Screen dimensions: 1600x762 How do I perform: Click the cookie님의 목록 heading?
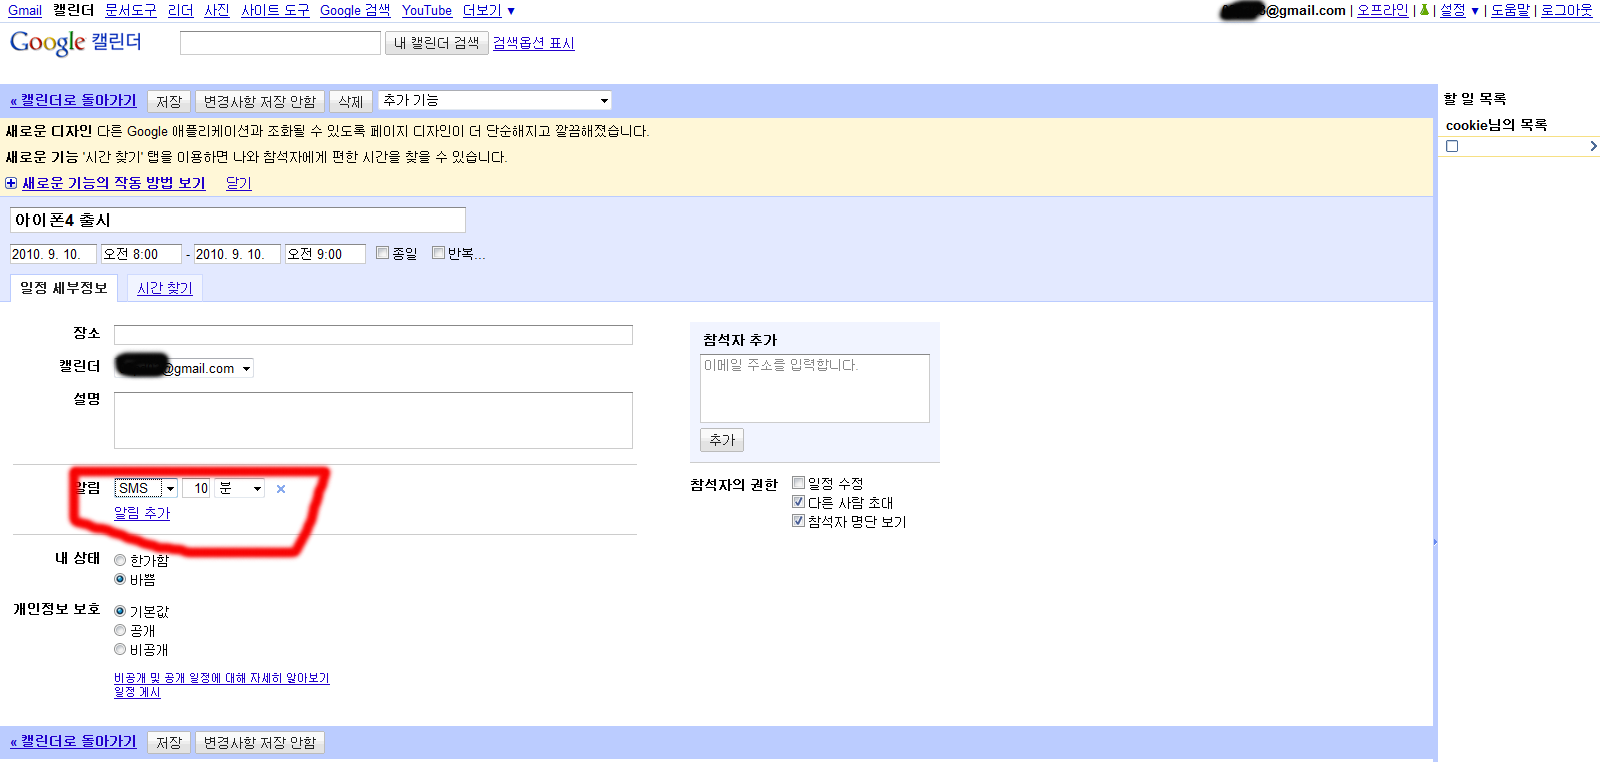click(1497, 125)
